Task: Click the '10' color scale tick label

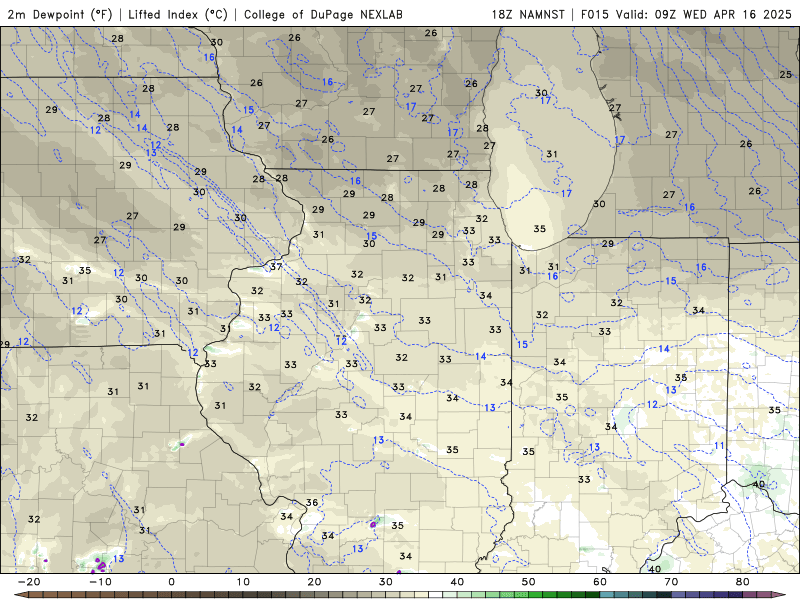Action: click(243, 582)
